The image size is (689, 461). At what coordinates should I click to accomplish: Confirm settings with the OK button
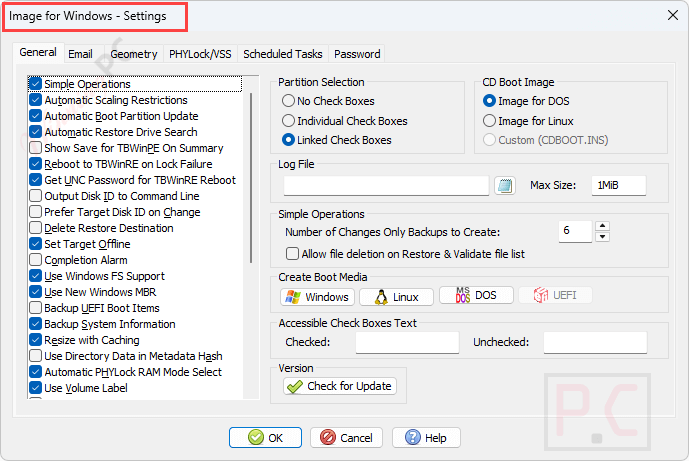(x=265, y=438)
